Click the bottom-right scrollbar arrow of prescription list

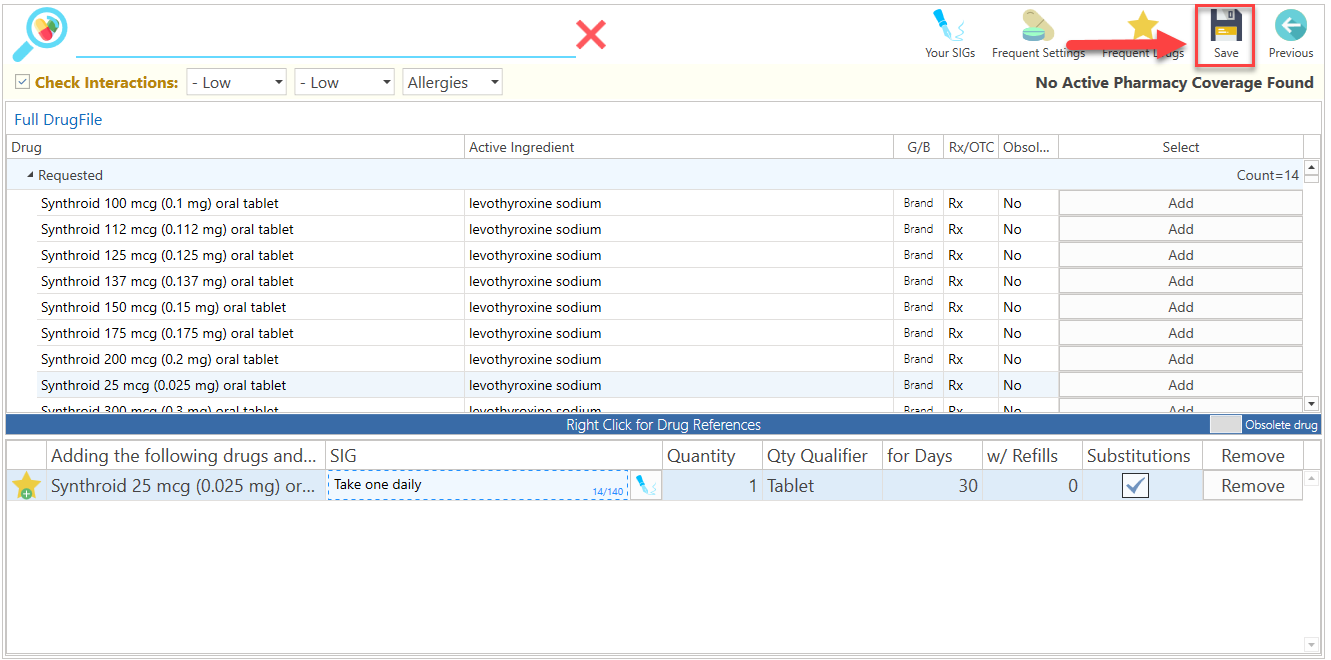tap(1312, 644)
